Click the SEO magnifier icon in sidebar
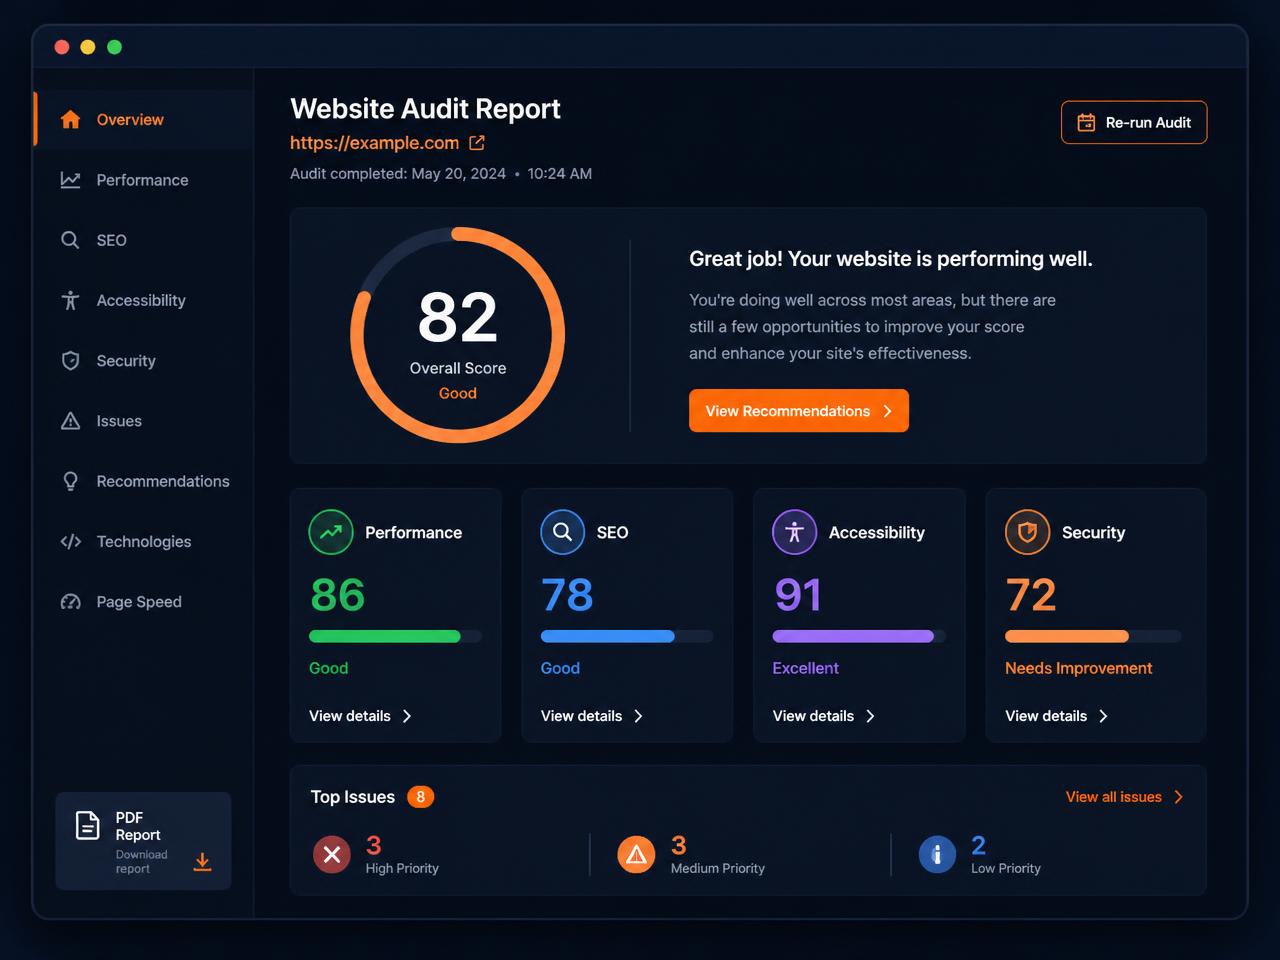Screen dimensions: 1280x960 coord(70,240)
